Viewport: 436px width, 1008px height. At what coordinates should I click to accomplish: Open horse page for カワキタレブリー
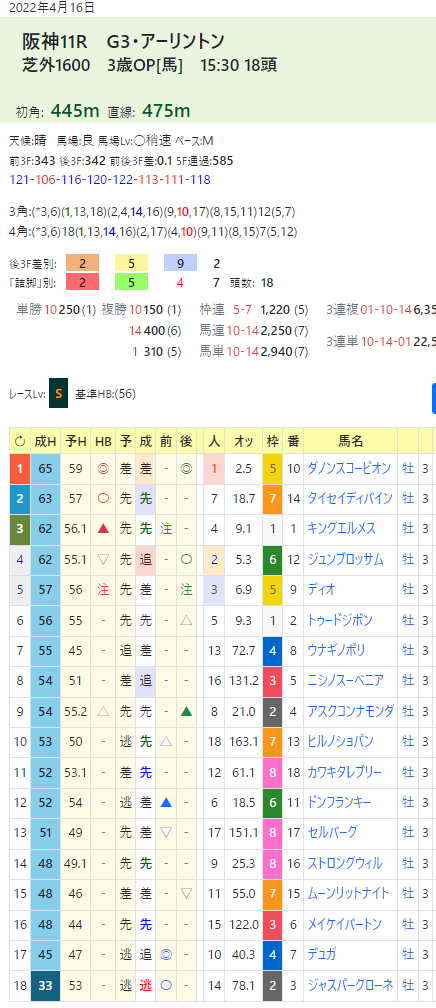pos(345,772)
